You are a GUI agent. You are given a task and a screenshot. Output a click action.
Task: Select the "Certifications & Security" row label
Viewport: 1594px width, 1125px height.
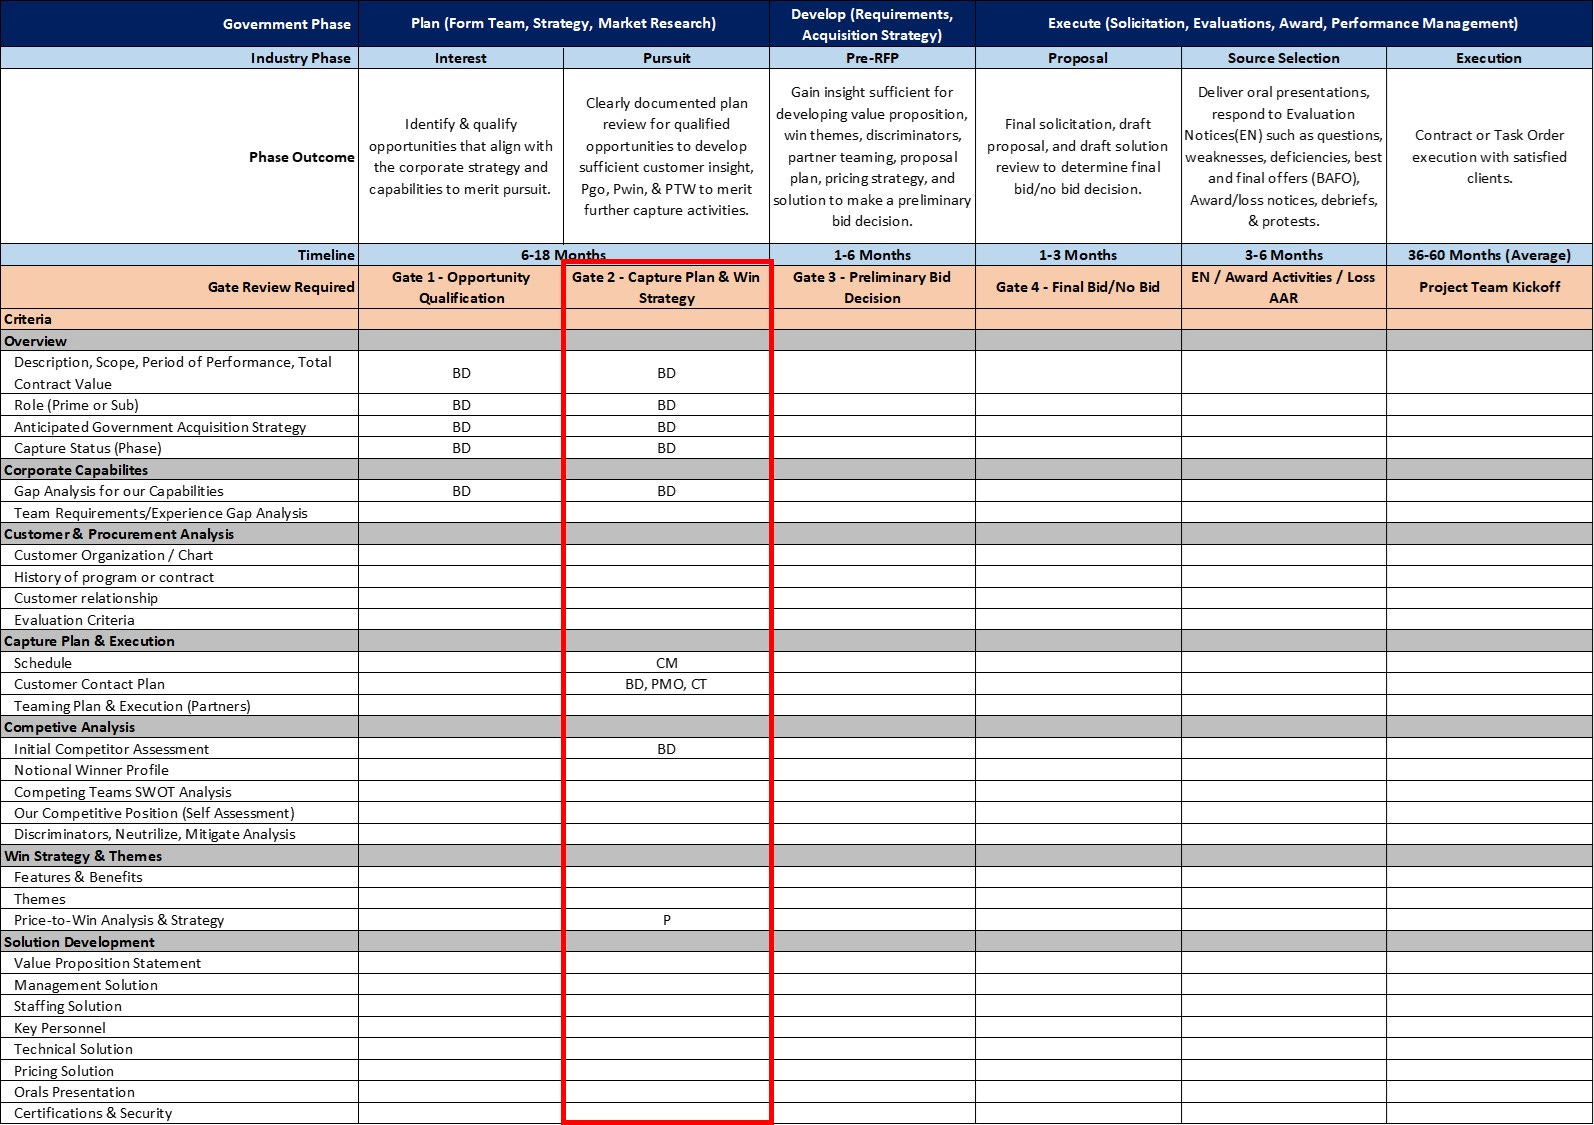(x=179, y=1113)
